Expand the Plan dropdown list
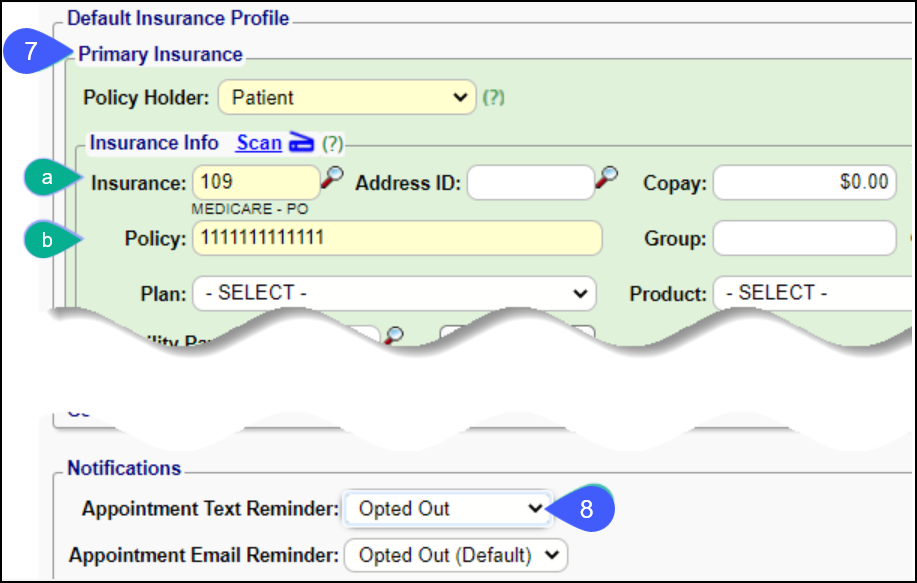917x583 pixels. (394, 293)
